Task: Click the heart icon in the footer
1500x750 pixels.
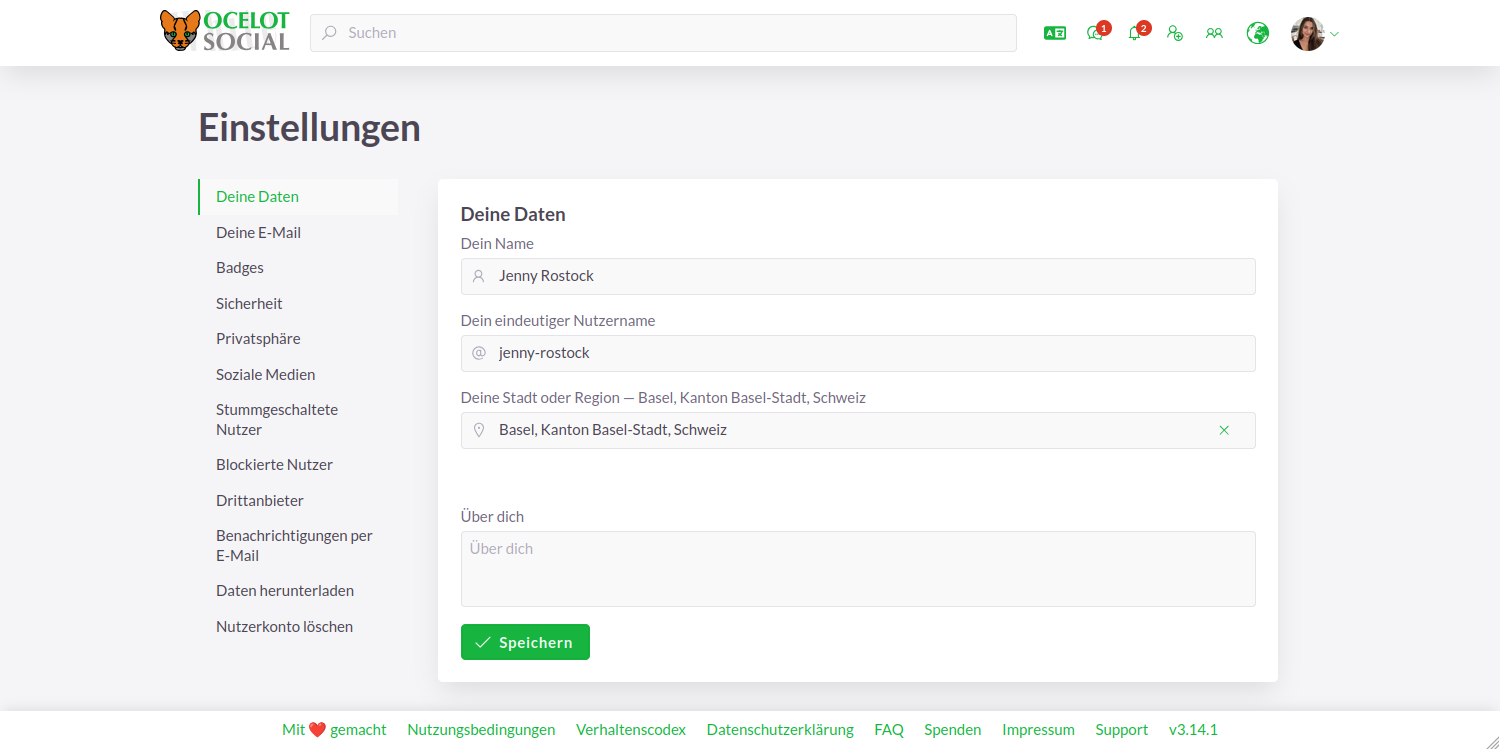Action: pyautogui.click(x=315, y=729)
